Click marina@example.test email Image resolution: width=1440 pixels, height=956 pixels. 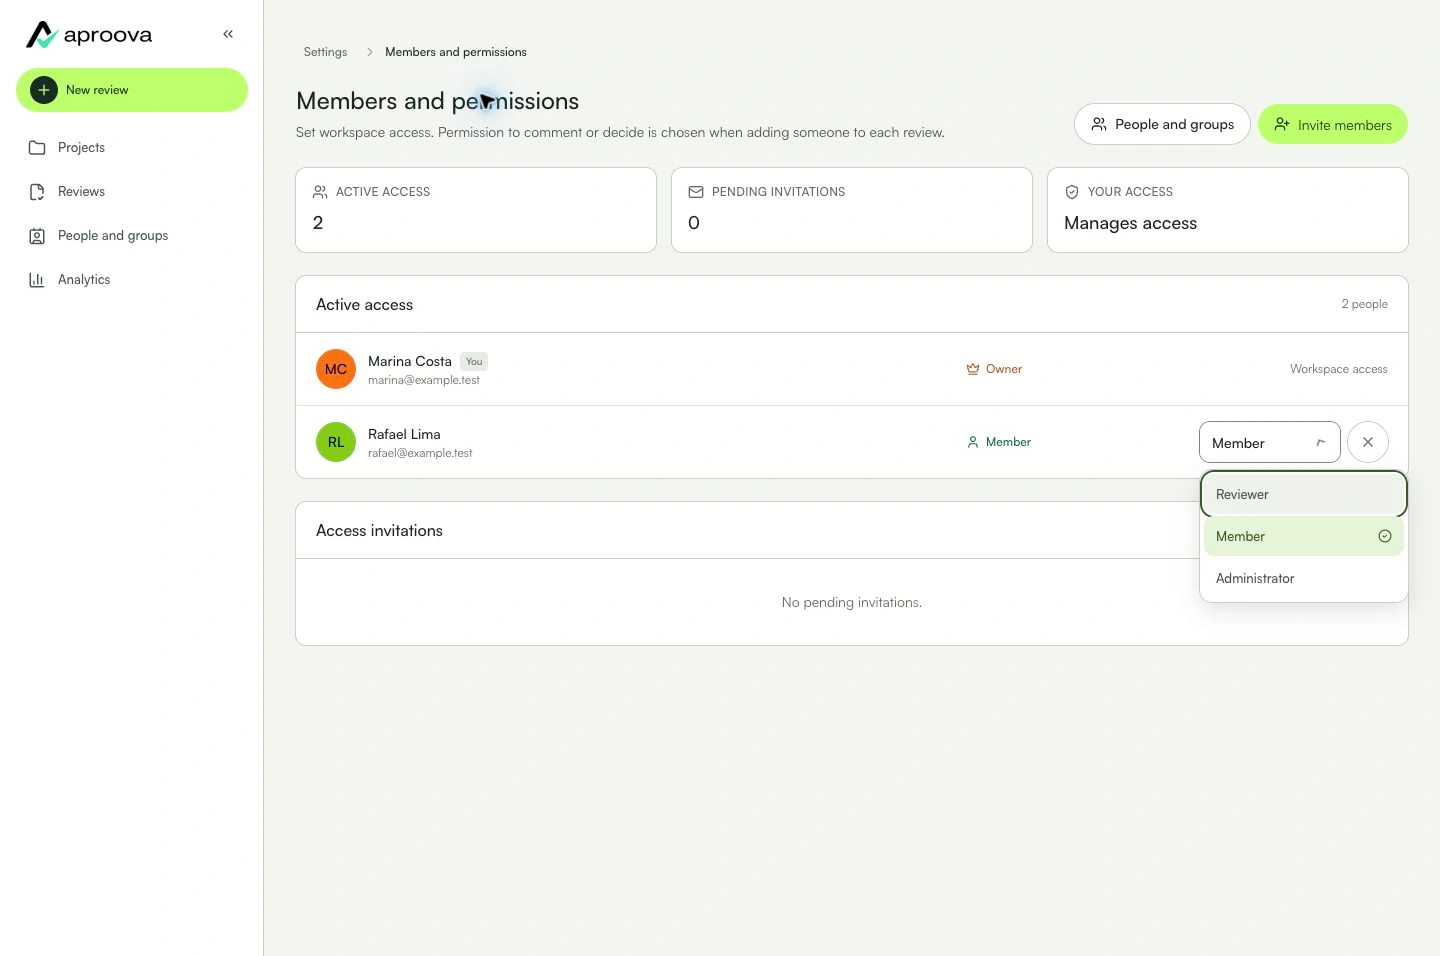[424, 380]
